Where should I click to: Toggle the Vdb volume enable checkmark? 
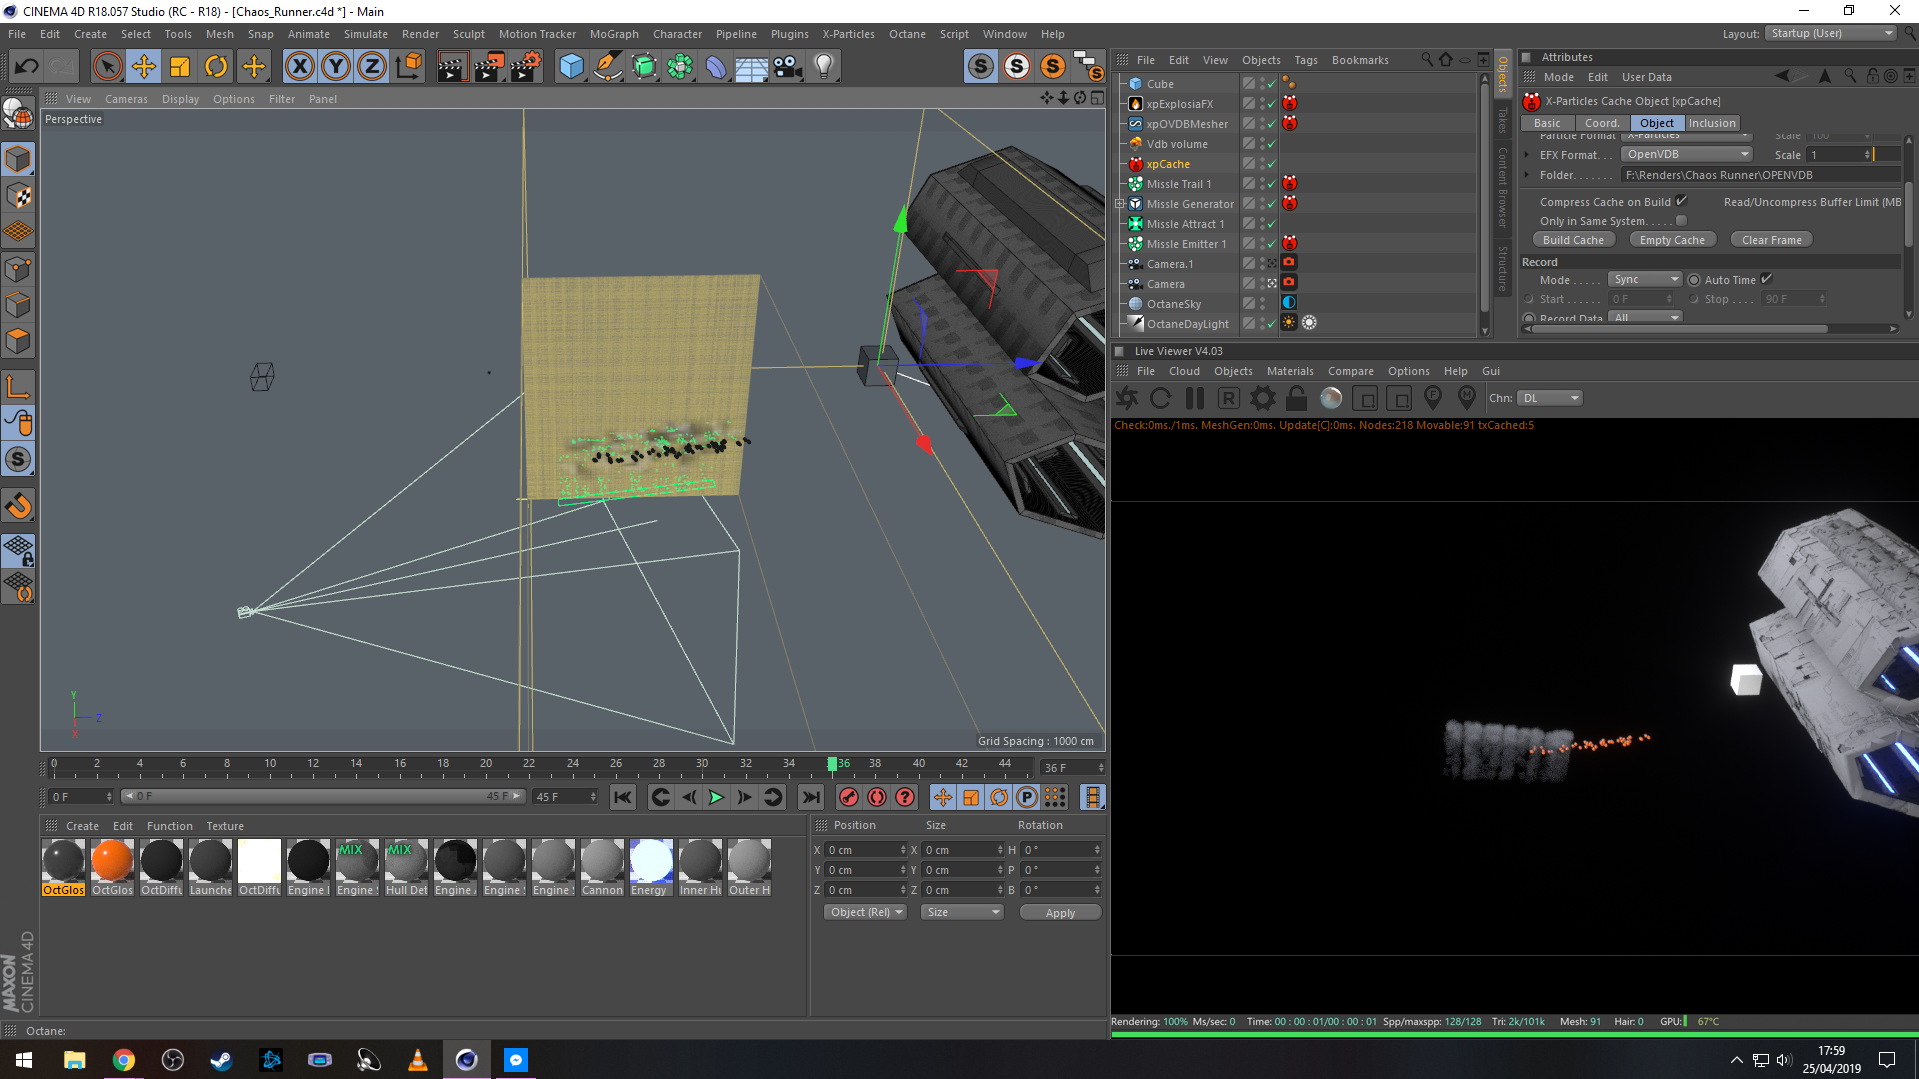pyautogui.click(x=1271, y=144)
